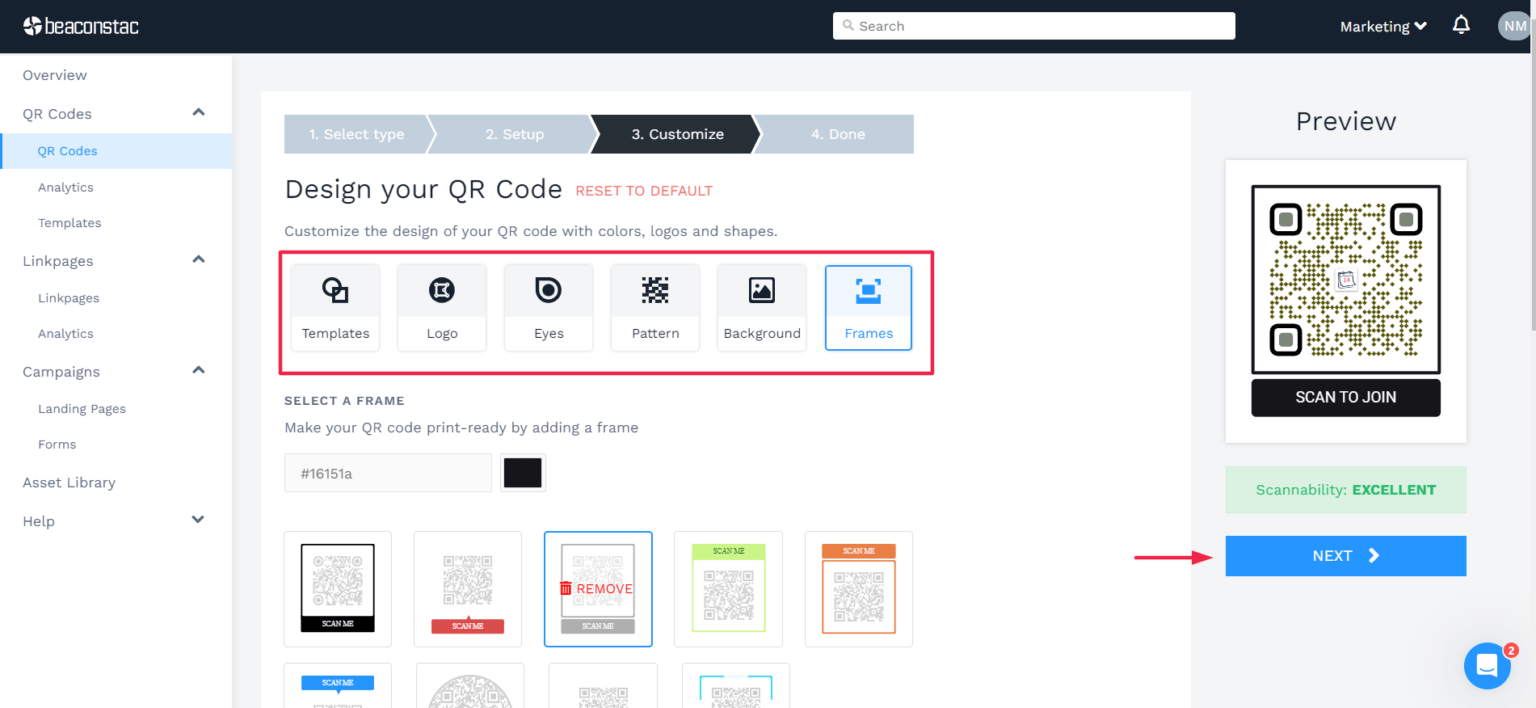Select the Frames design option

pyautogui.click(x=868, y=307)
